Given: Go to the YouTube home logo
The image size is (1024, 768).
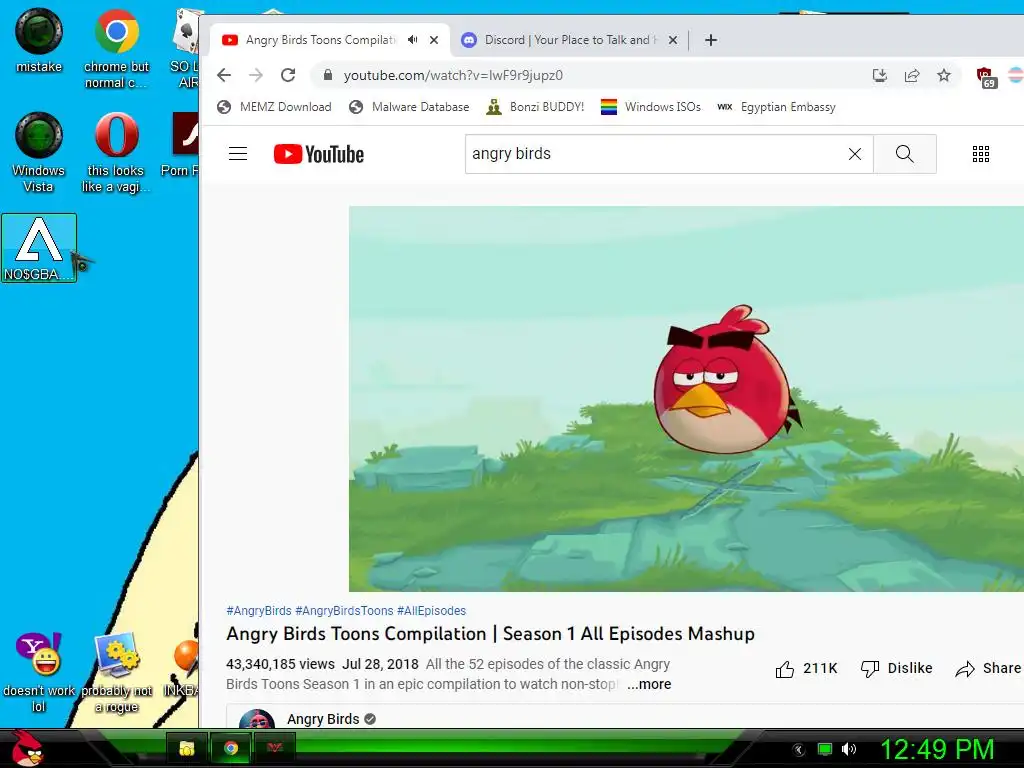Looking at the screenshot, I should (319, 154).
